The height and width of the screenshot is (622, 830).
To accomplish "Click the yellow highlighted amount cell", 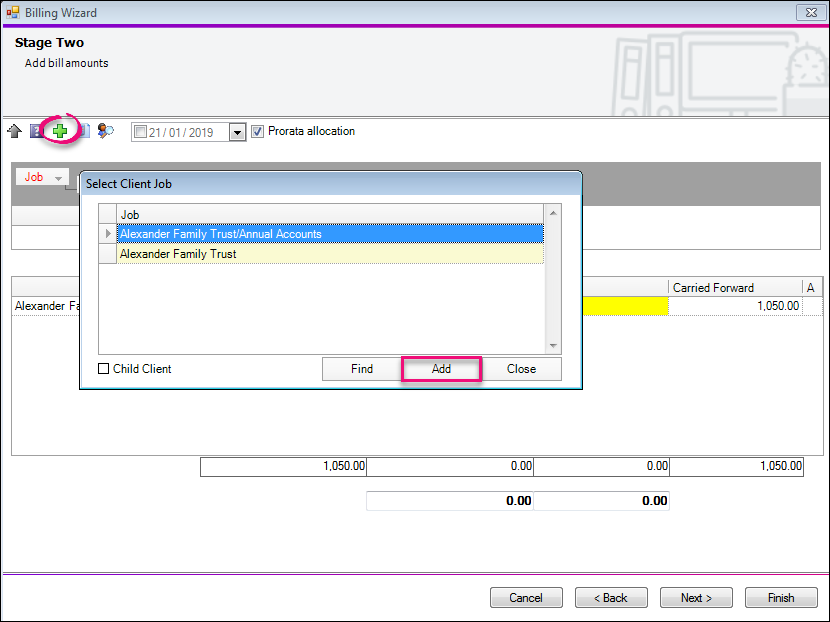I will 625,306.
